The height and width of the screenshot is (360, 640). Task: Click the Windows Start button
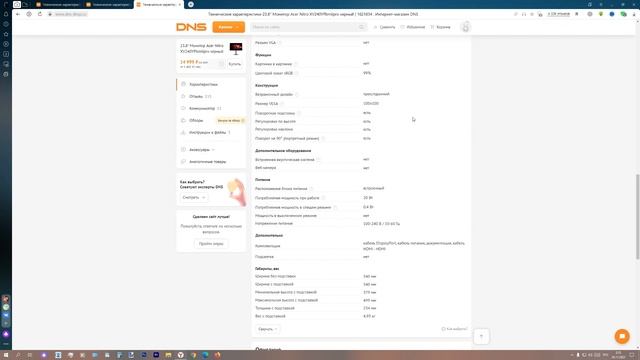(6, 355)
